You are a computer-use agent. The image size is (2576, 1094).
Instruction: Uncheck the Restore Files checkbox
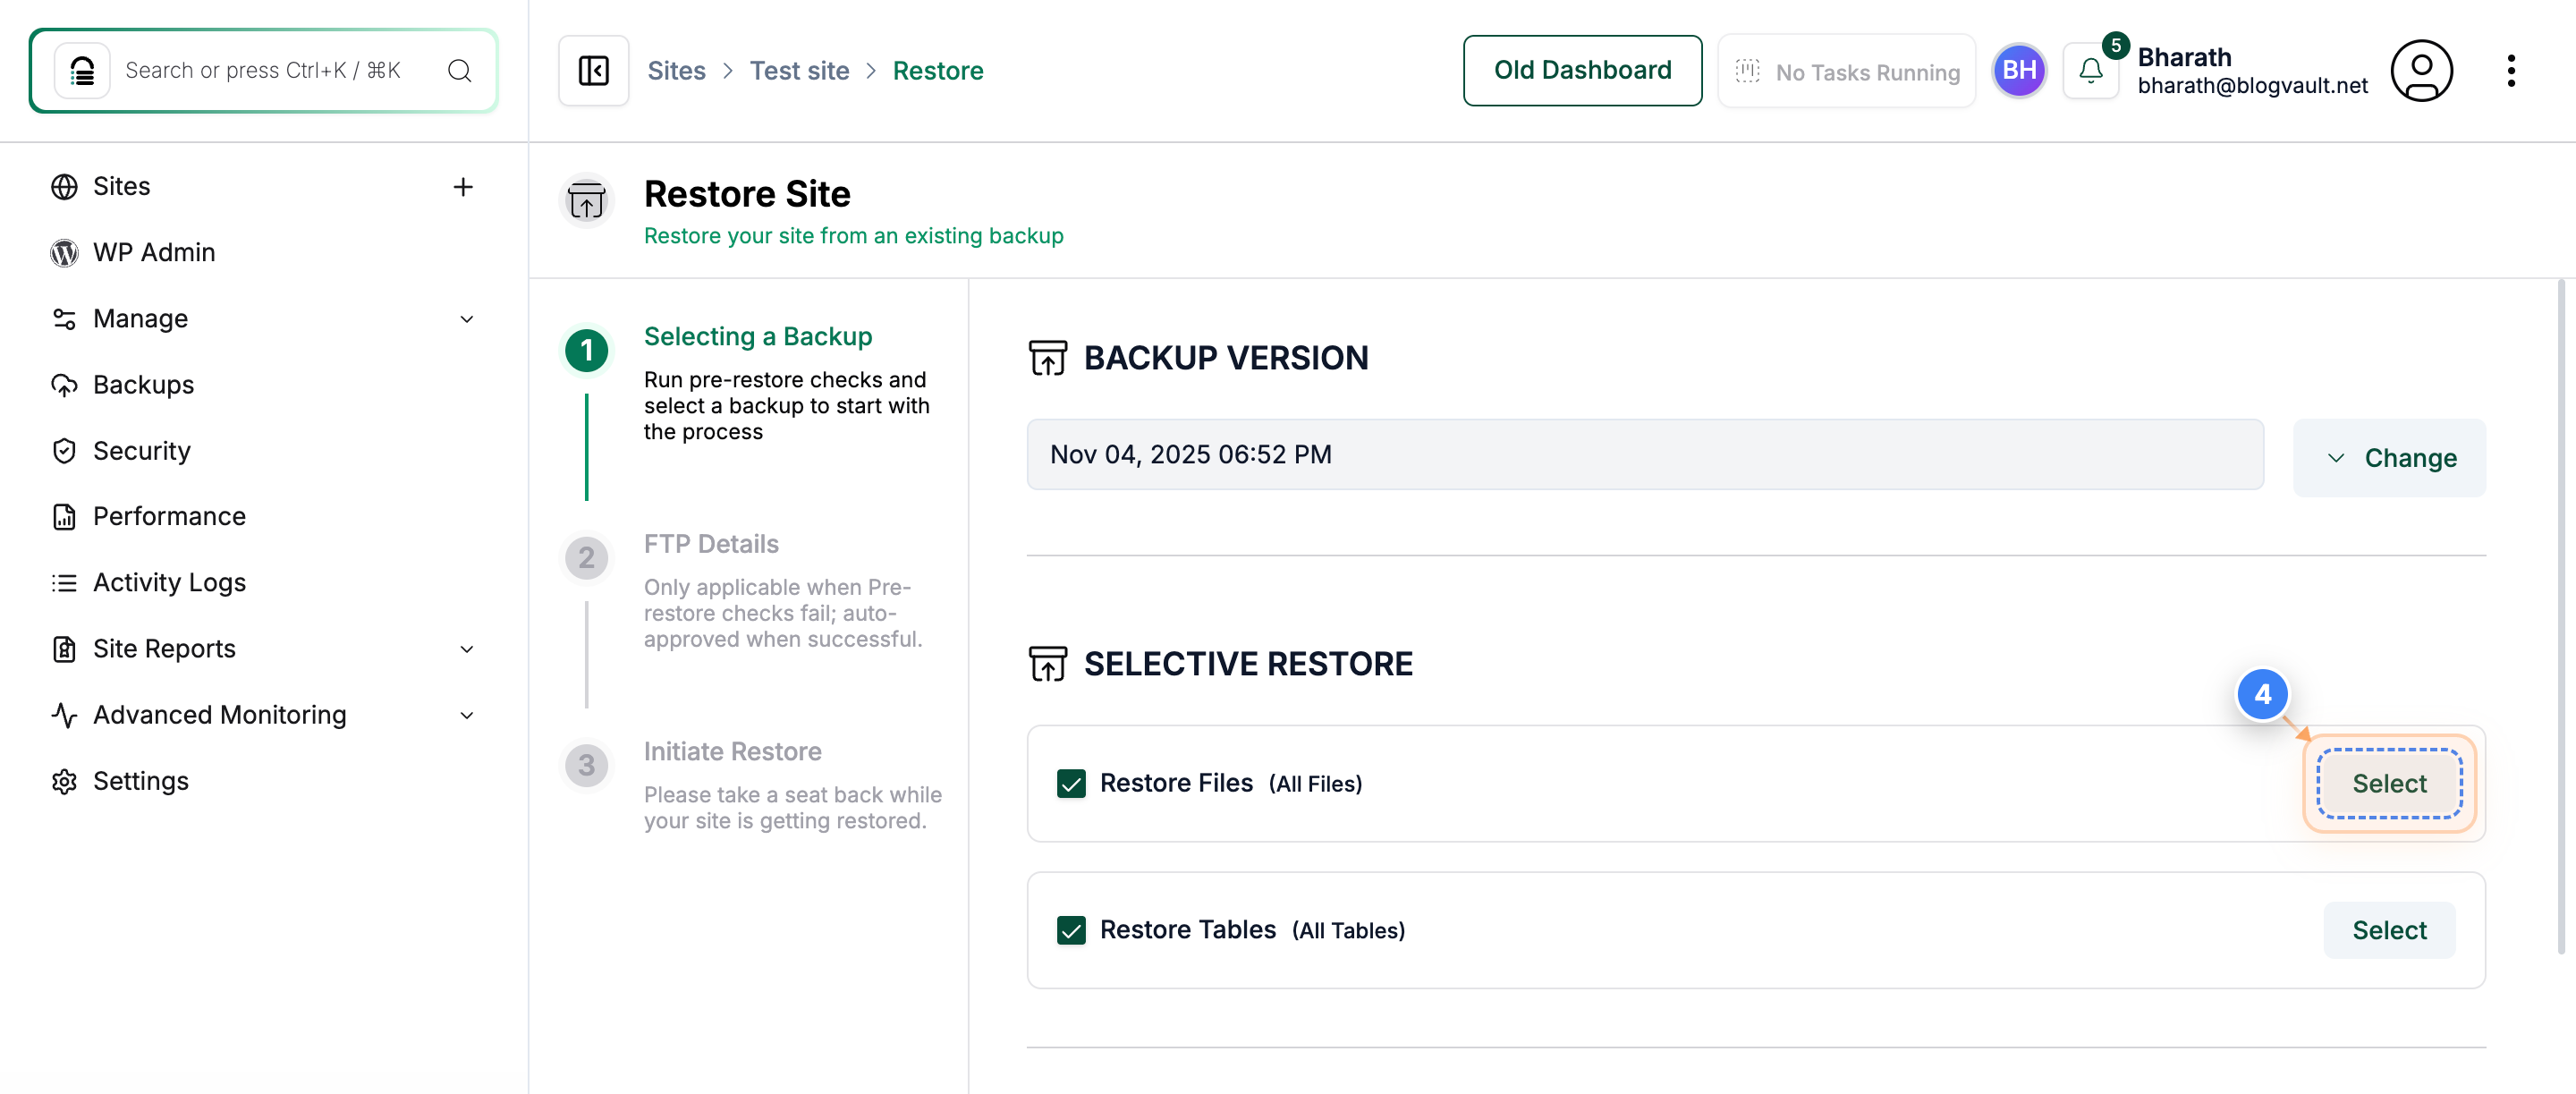point(1072,784)
